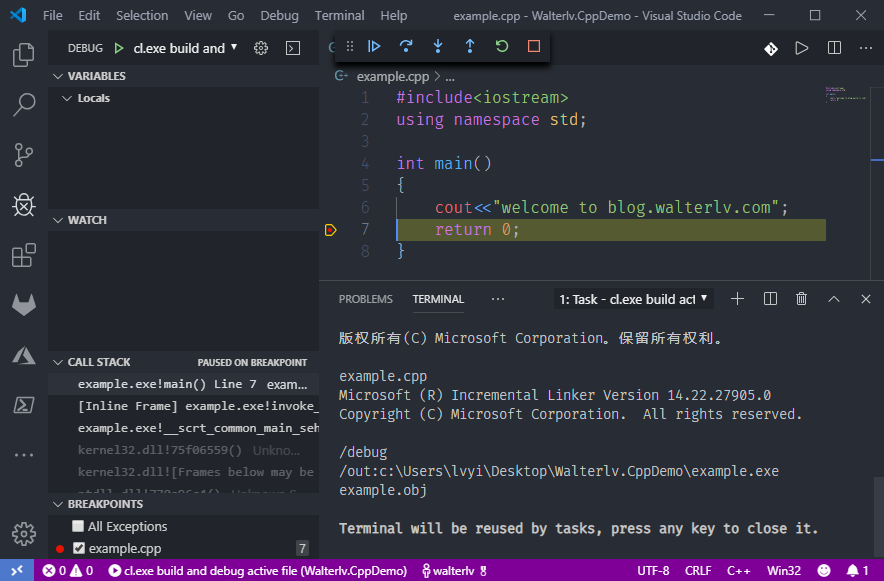884x581 pixels.
Task: Click the Step Over debug icon
Action: 406,47
